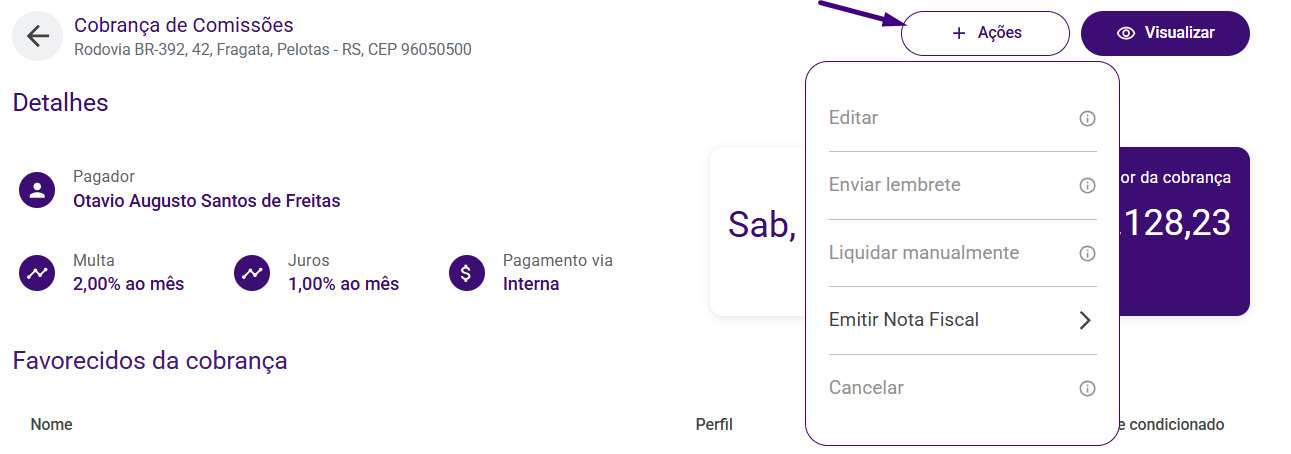Click info icon beside Liquidar manualmente
The image size is (1291, 454).
pos(1087,254)
